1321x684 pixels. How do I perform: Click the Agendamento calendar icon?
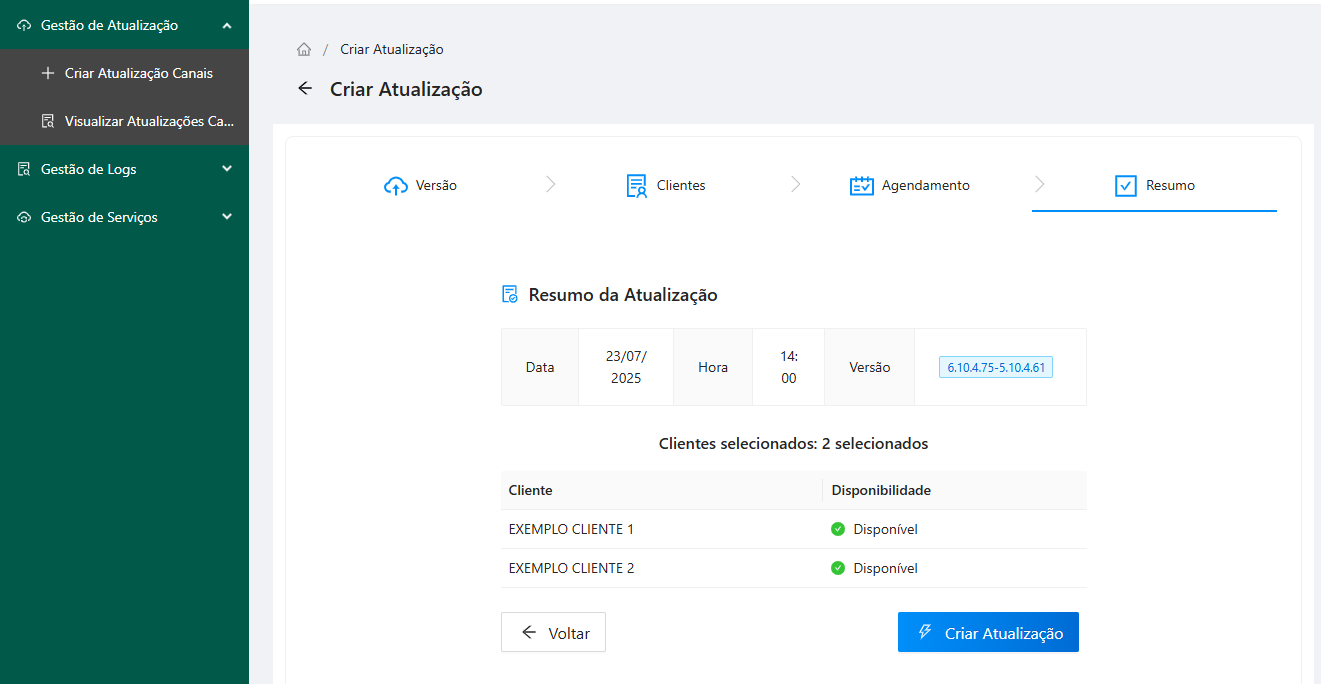861,186
